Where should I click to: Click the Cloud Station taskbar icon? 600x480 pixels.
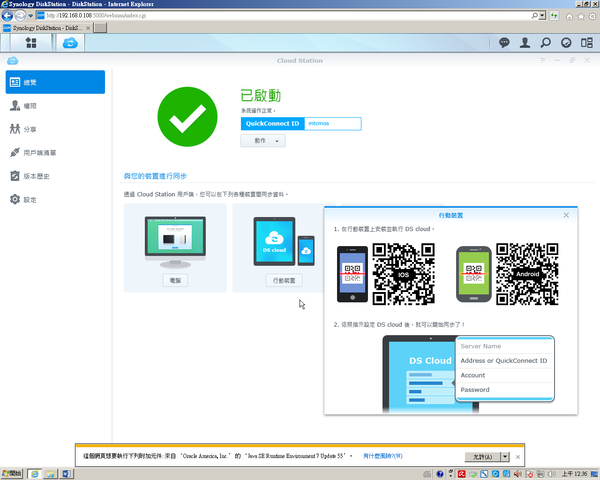(x=72, y=44)
